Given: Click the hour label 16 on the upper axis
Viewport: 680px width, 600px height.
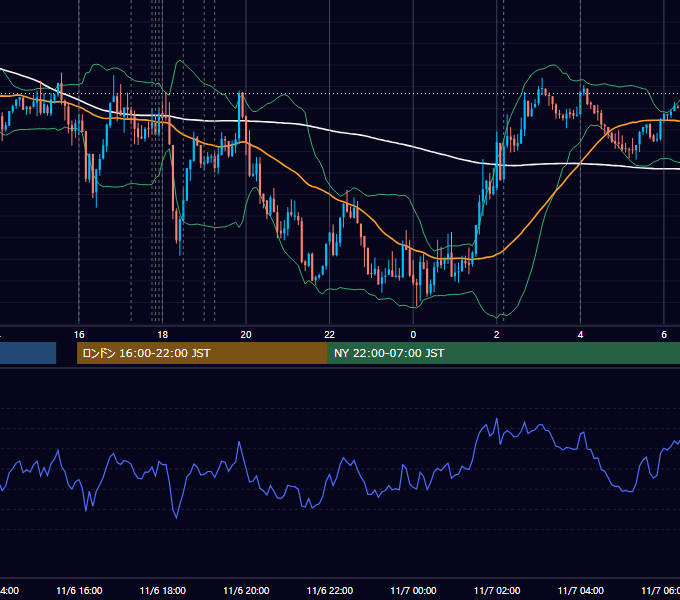Looking at the screenshot, I should click(79, 335).
